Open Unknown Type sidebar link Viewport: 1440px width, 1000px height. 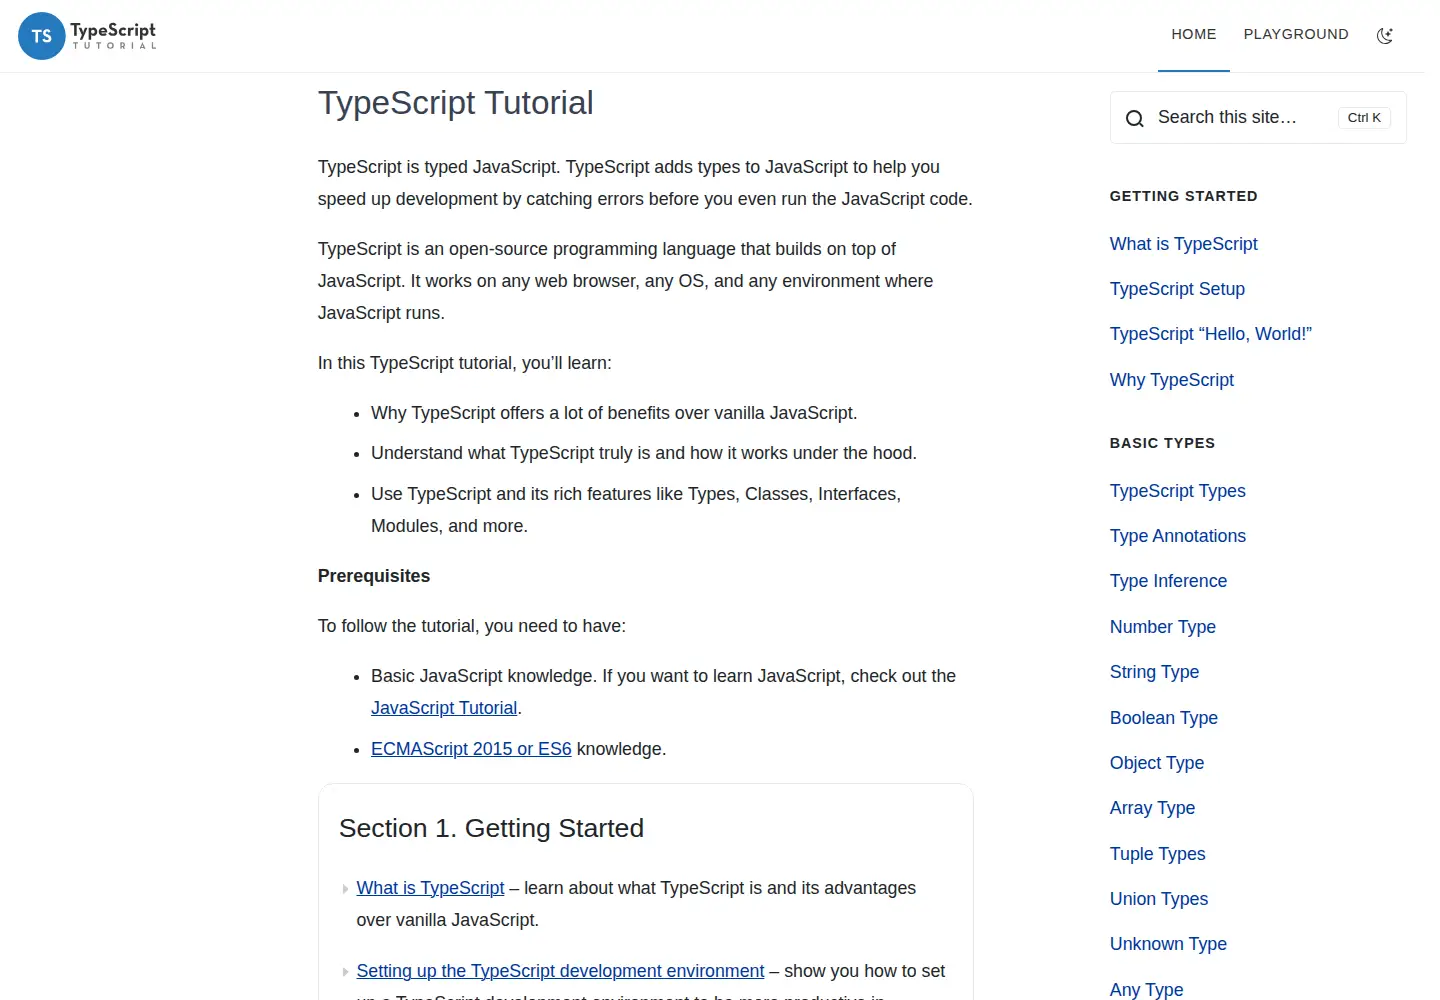click(x=1168, y=944)
